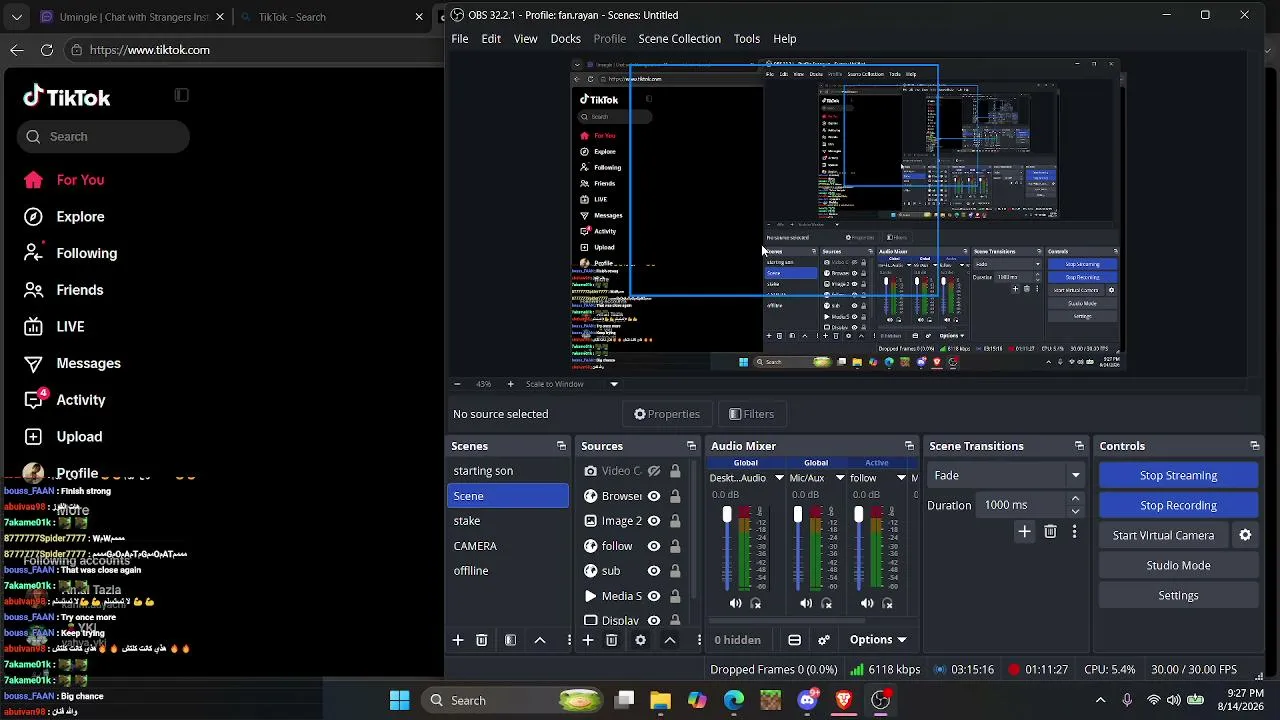Image resolution: width=1280 pixels, height=720 pixels.
Task: Open preview scaling dropdown arrow
Action: pyautogui.click(x=614, y=384)
